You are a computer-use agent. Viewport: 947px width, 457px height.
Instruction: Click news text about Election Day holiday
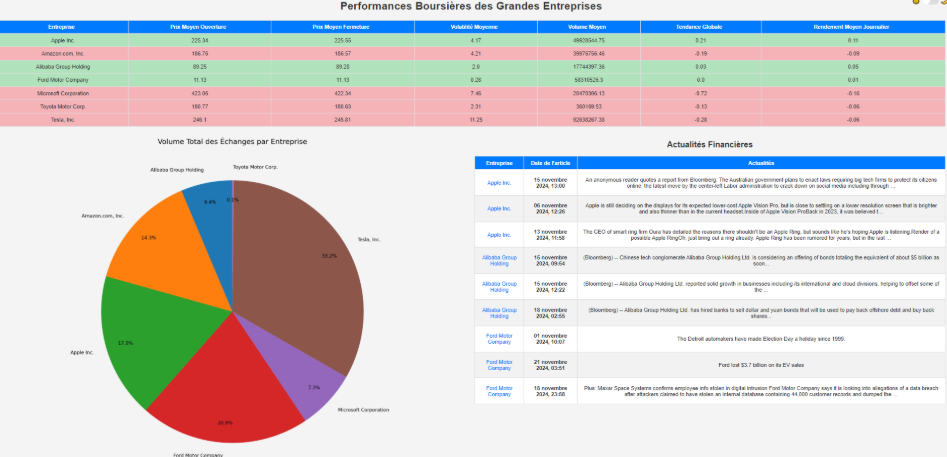tap(760, 339)
